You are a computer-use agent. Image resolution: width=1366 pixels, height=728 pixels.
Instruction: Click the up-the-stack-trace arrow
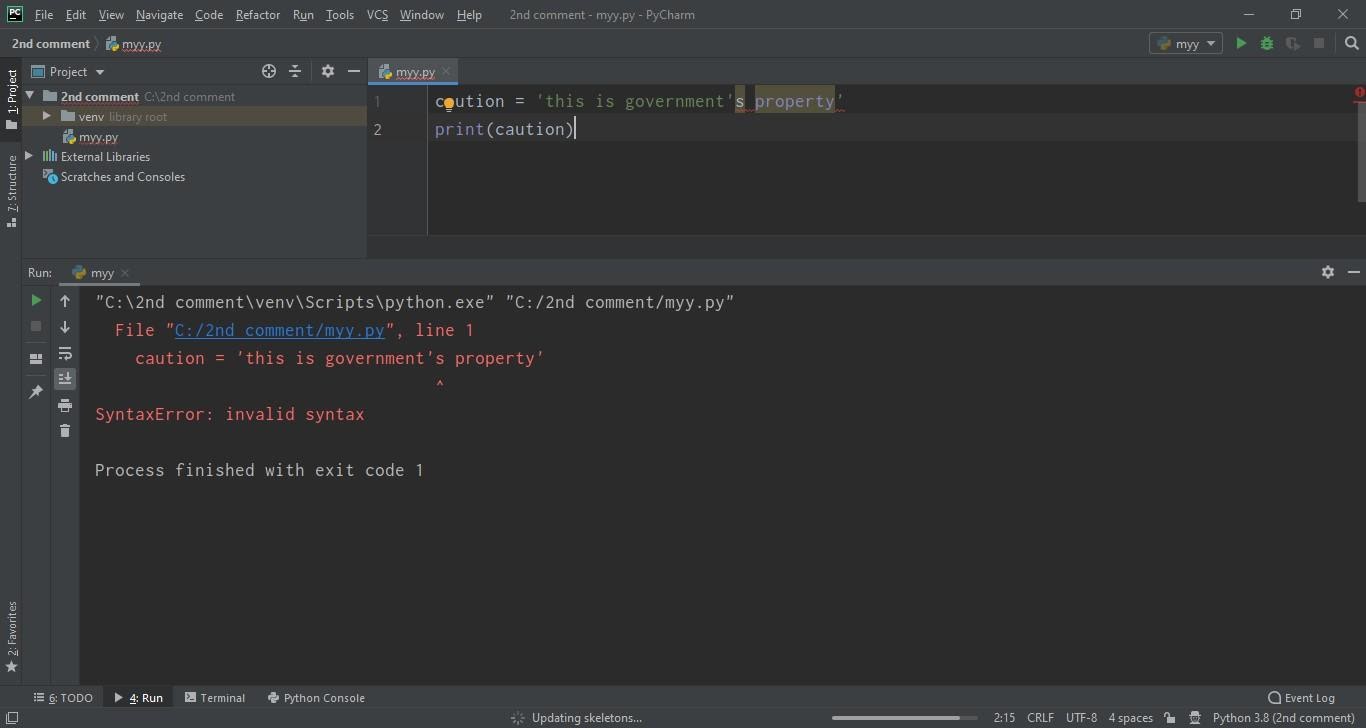click(x=64, y=301)
